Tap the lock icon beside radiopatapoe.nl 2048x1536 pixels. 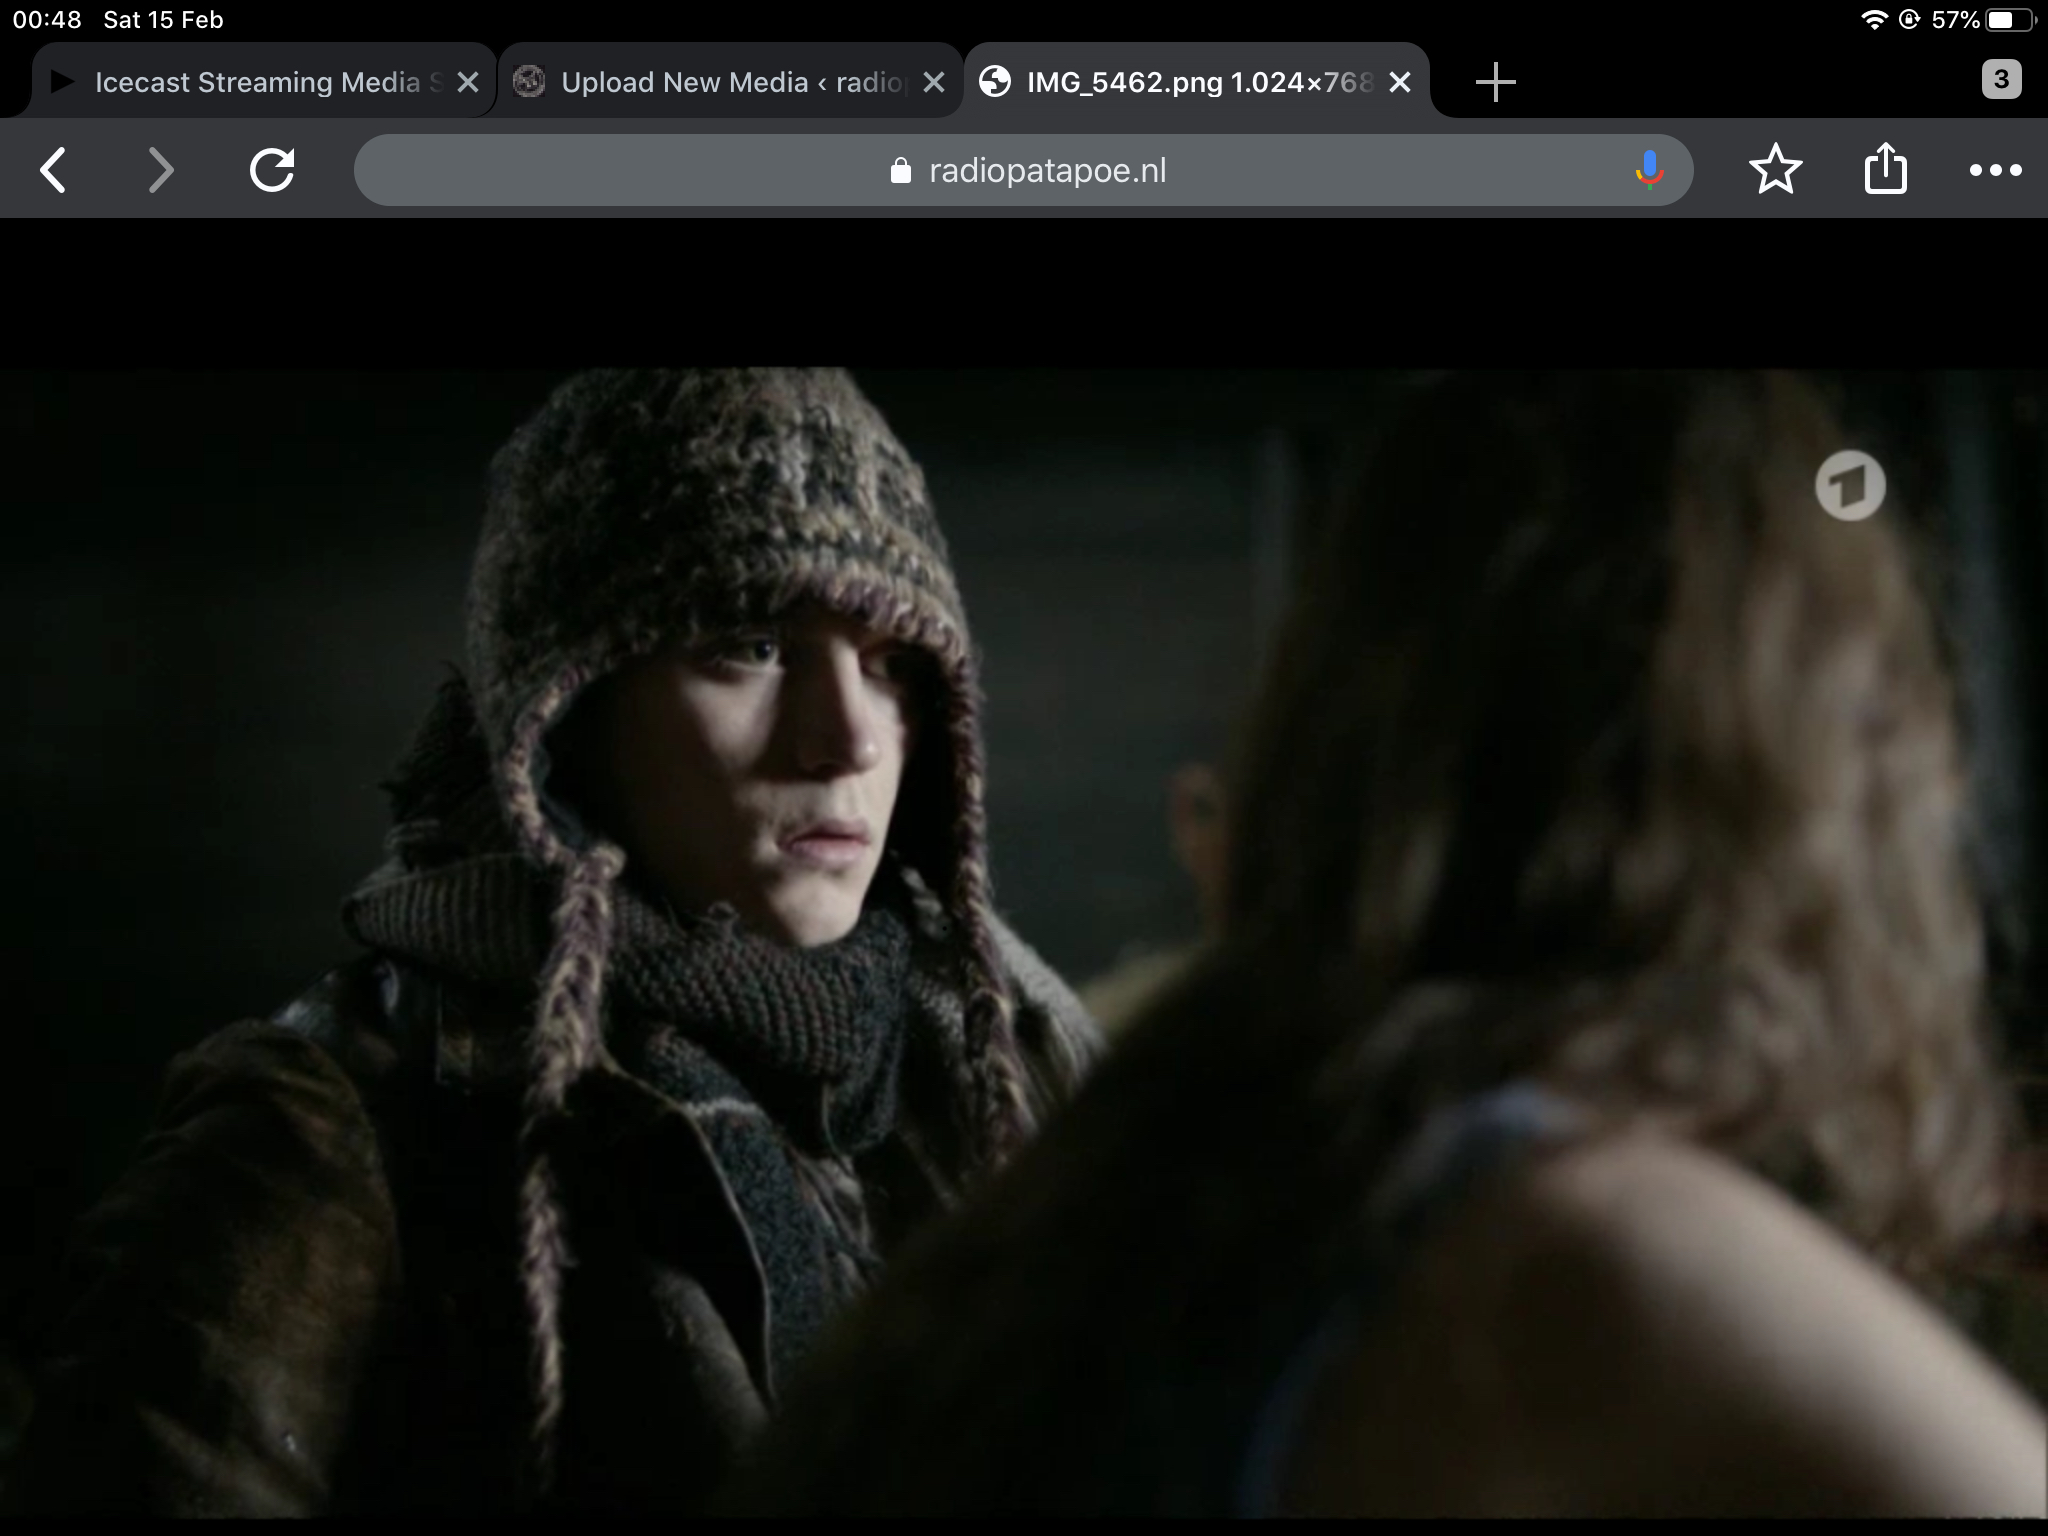(x=900, y=171)
